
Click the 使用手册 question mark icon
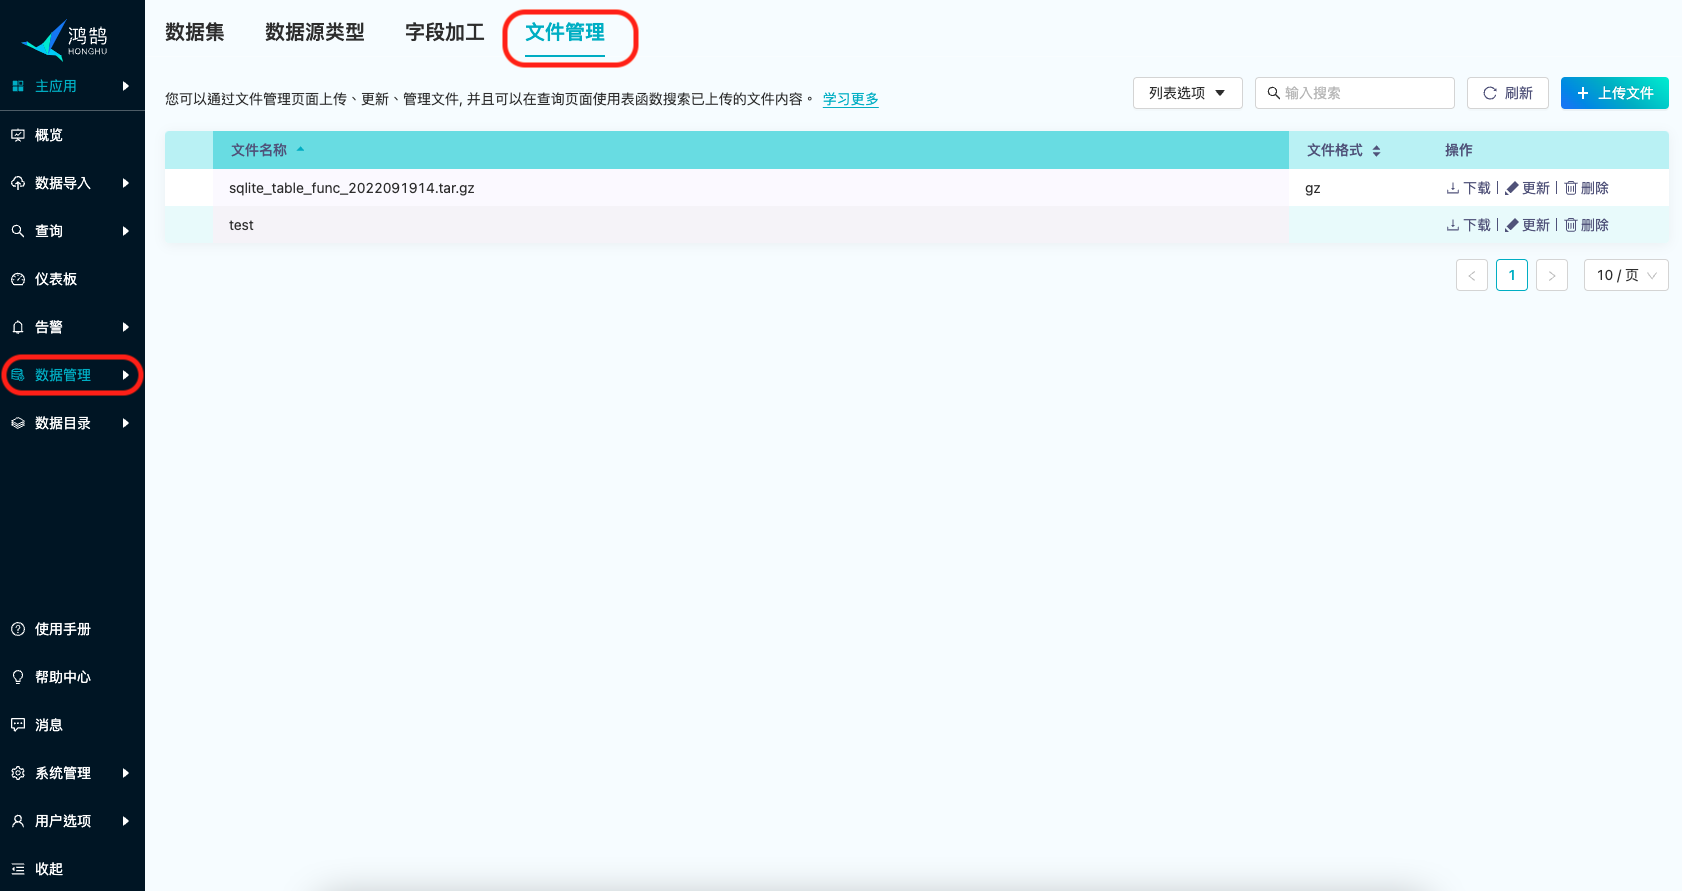coord(18,629)
